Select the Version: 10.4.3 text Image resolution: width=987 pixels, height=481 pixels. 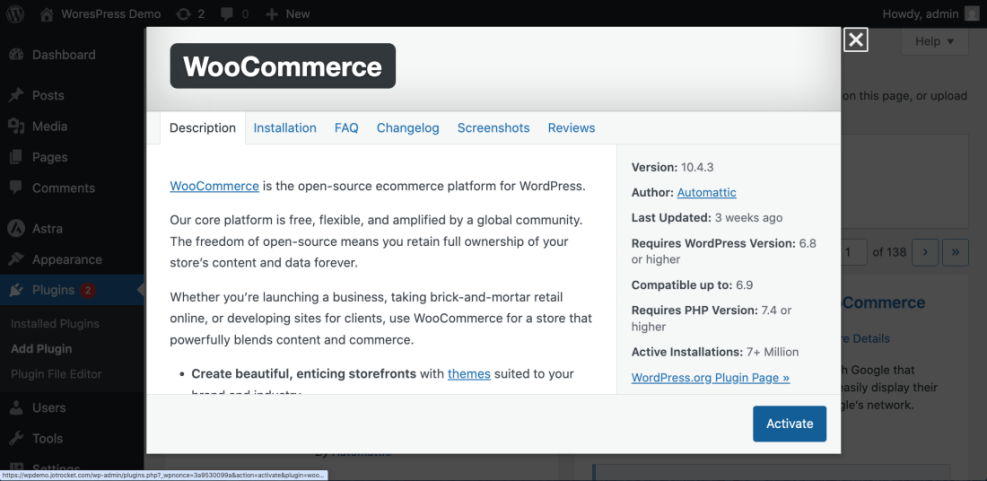(672, 167)
